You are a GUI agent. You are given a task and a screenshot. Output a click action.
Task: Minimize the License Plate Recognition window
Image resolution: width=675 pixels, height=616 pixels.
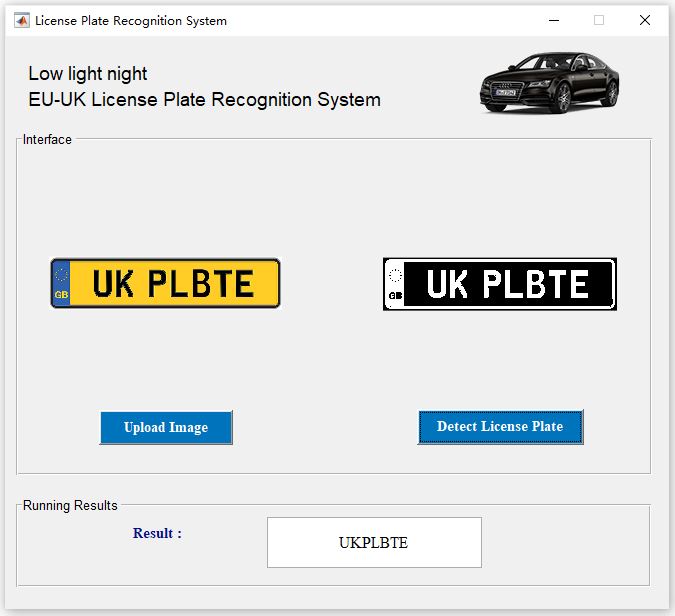[x=554, y=20]
